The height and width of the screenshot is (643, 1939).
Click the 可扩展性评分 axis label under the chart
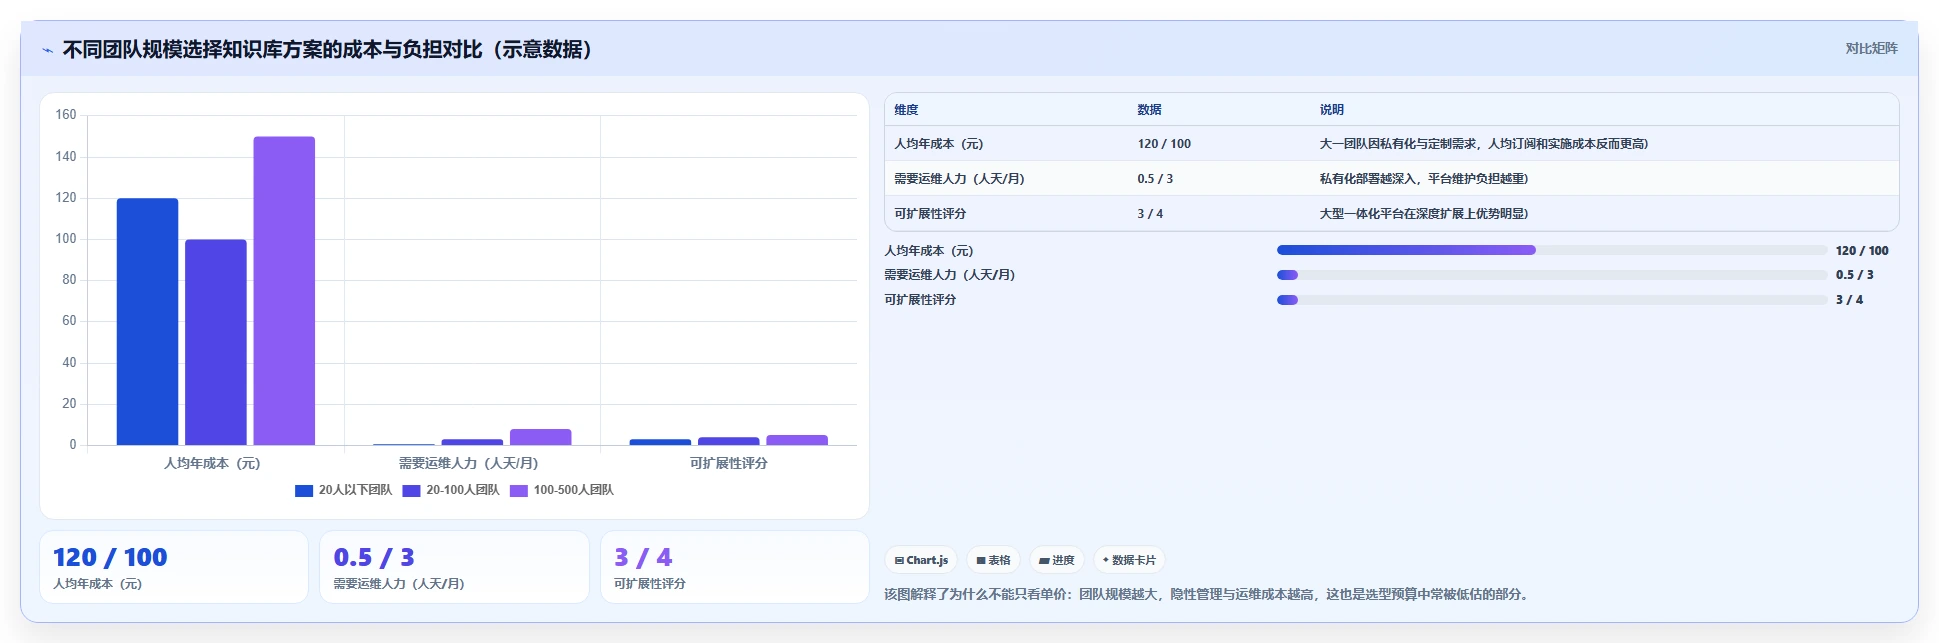pos(728,463)
